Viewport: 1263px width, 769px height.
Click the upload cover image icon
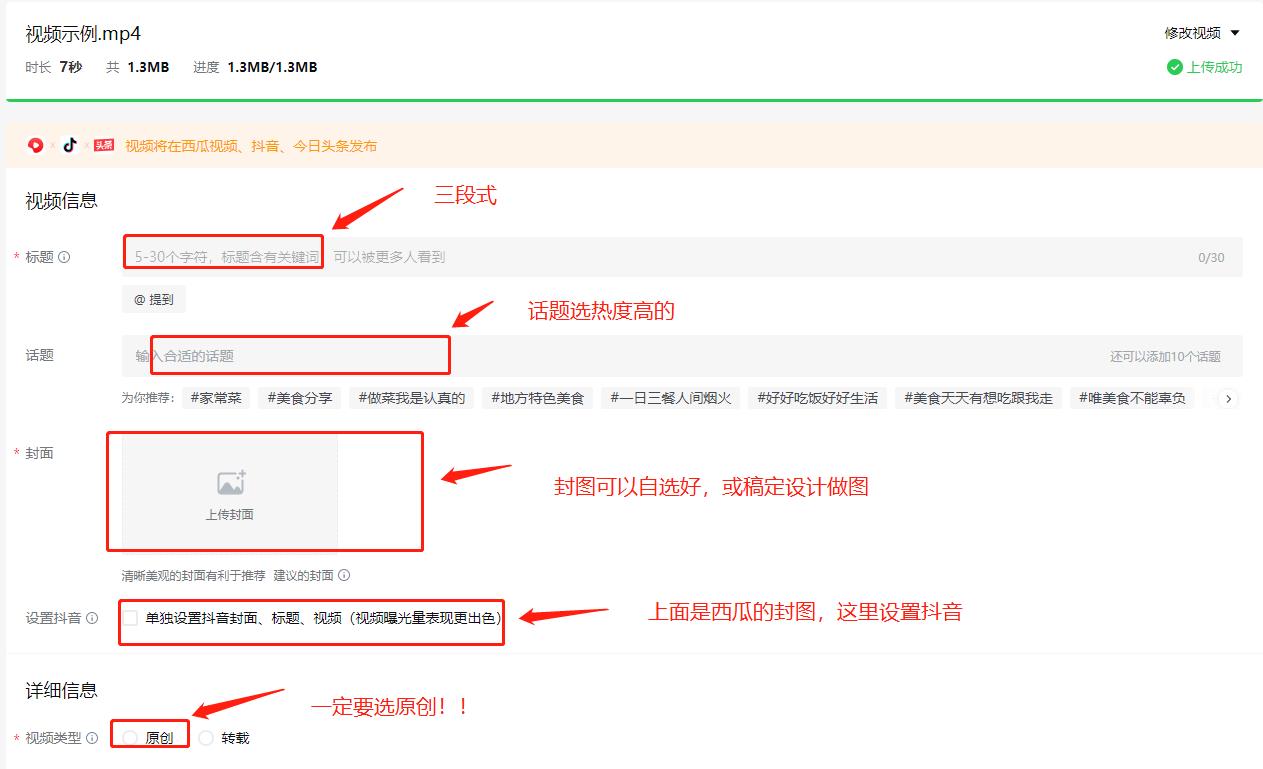(232, 481)
